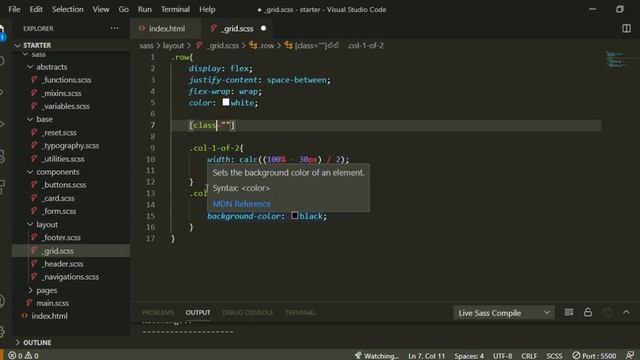Switch to the index.html editor tab

[x=166, y=29]
